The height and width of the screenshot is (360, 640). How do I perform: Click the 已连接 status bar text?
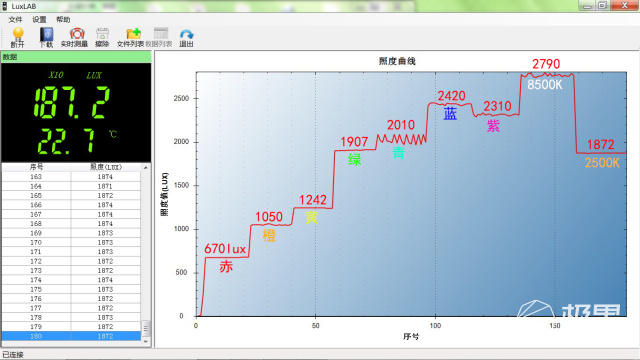tap(13, 355)
